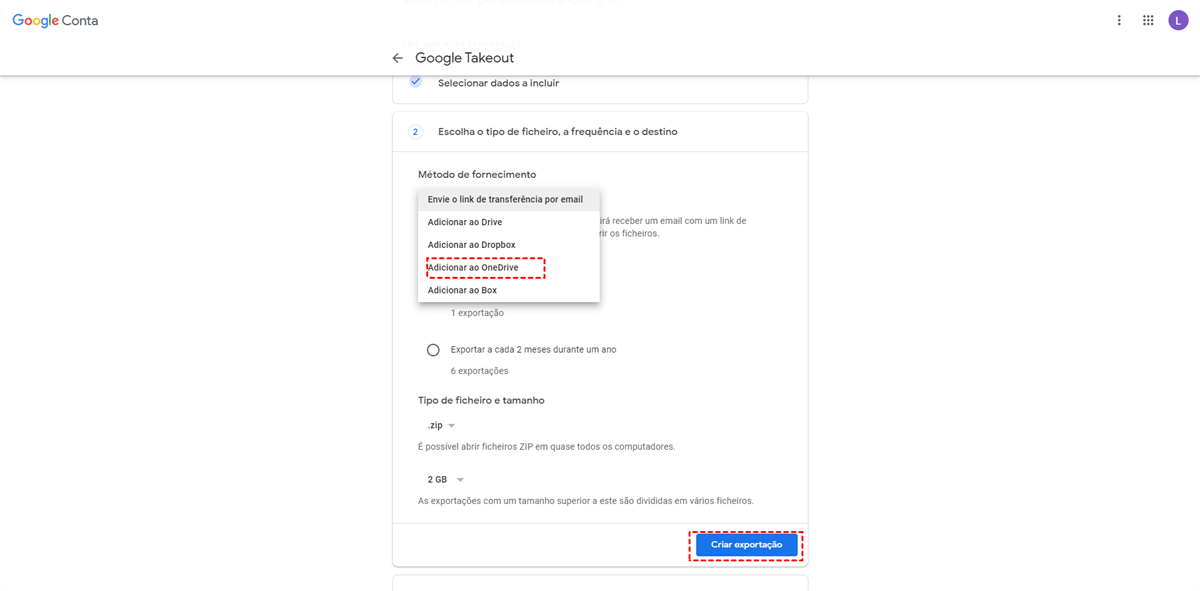
Task: Select the Envie o link de transferência por email option
Action: click(x=509, y=199)
